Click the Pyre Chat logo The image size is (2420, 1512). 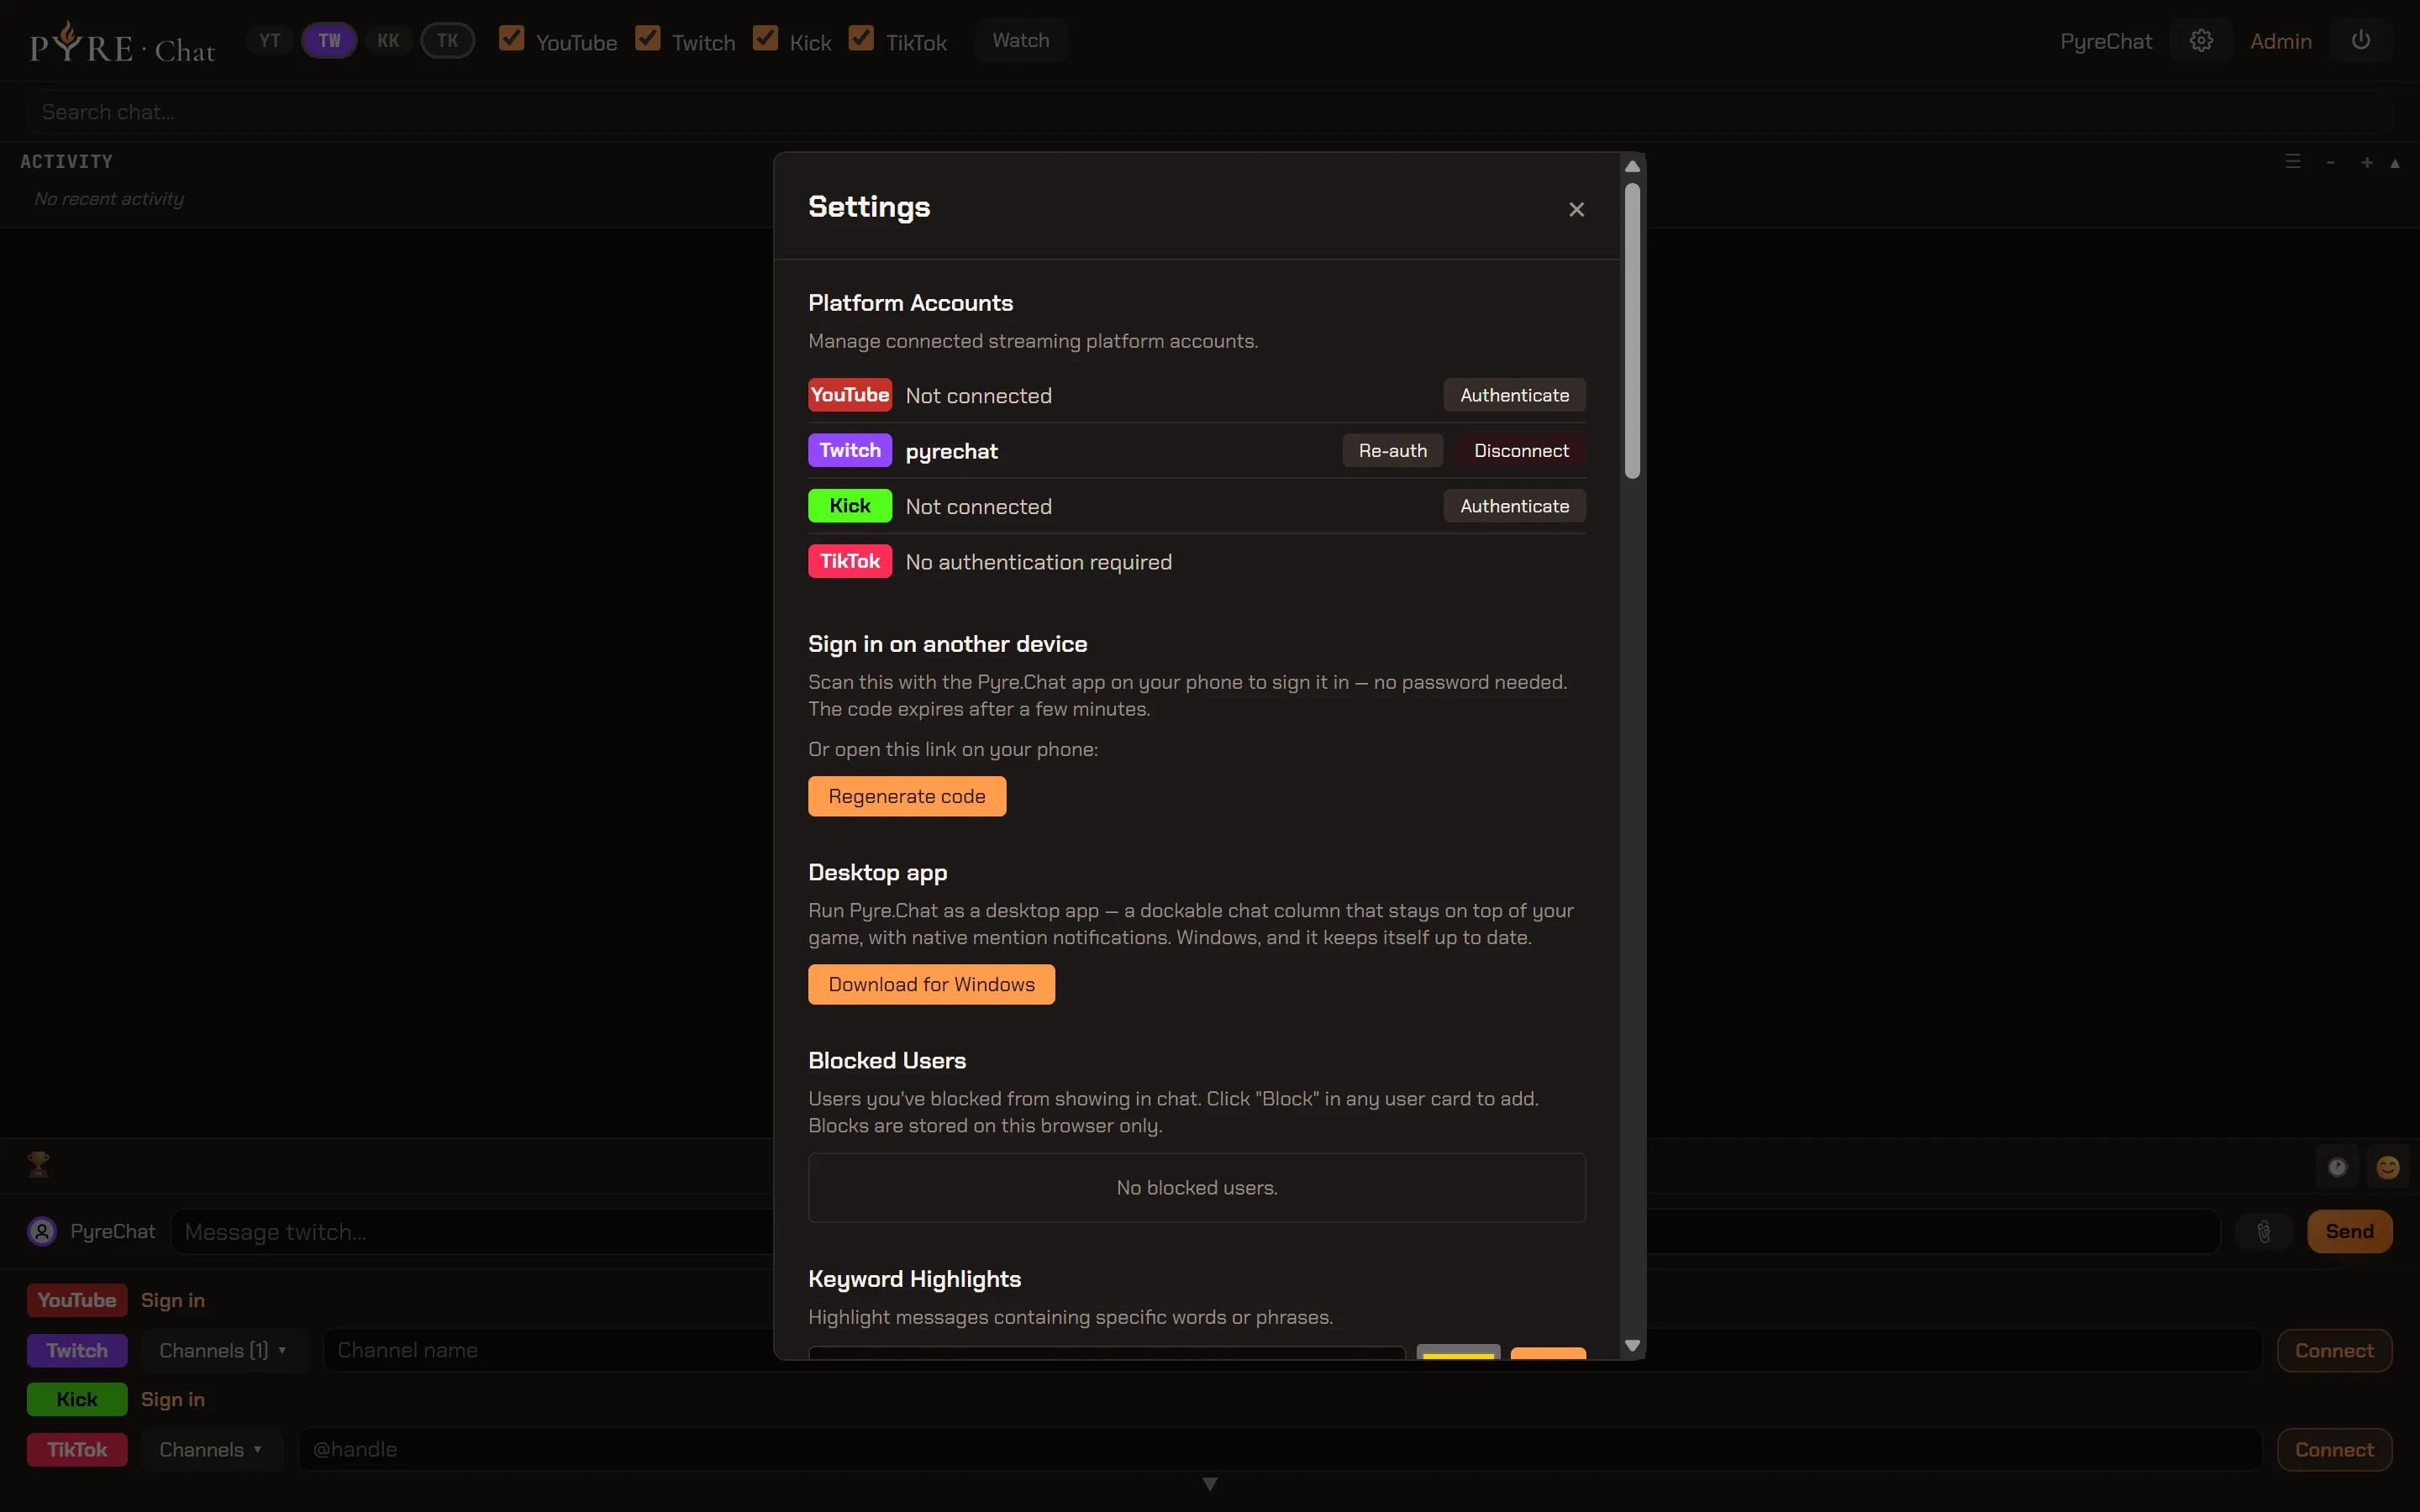122,43
